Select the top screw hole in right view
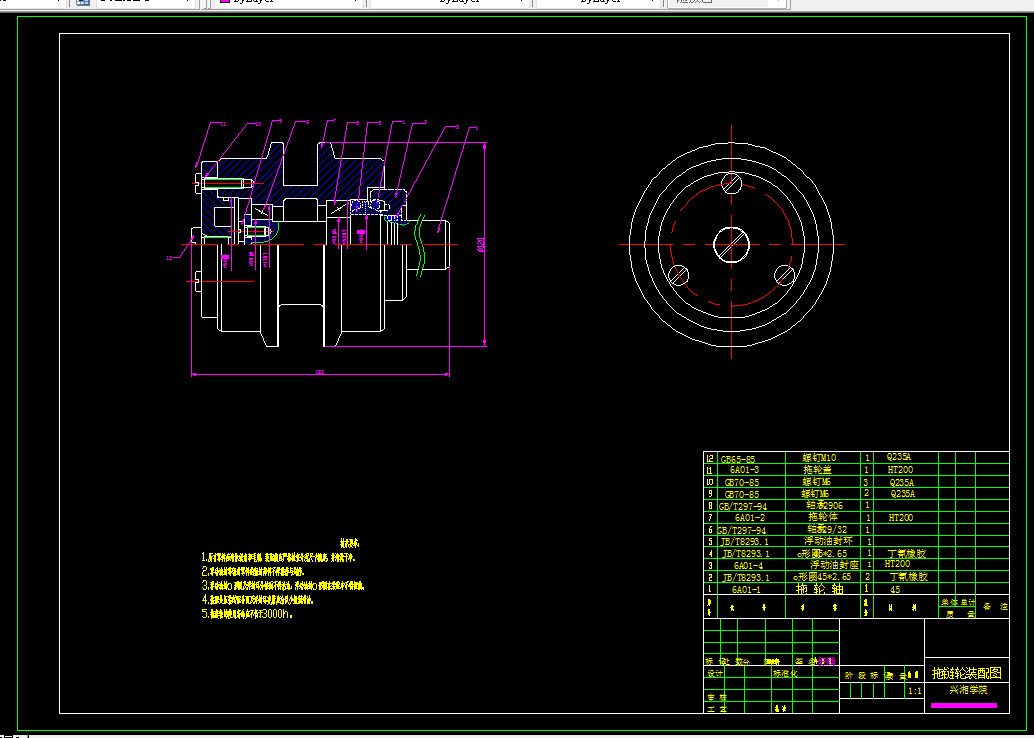This screenshot has height=738, width=1034. [731, 183]
